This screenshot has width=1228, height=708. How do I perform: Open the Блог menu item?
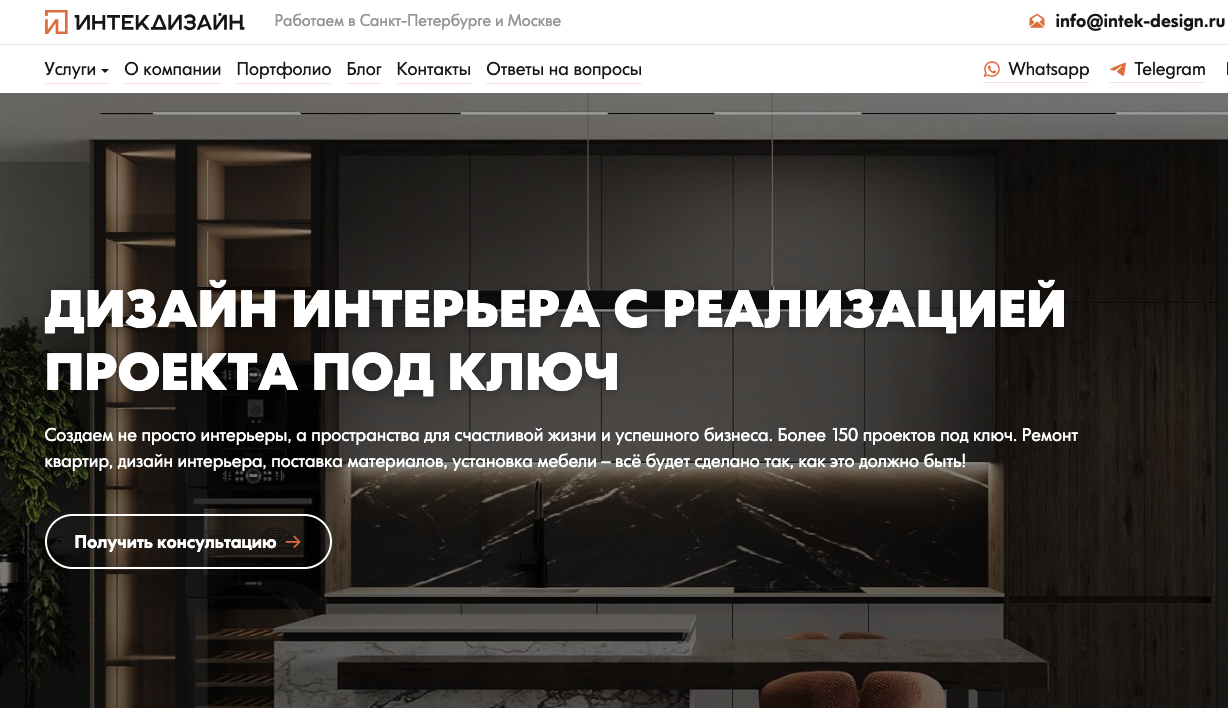[364, 69]
